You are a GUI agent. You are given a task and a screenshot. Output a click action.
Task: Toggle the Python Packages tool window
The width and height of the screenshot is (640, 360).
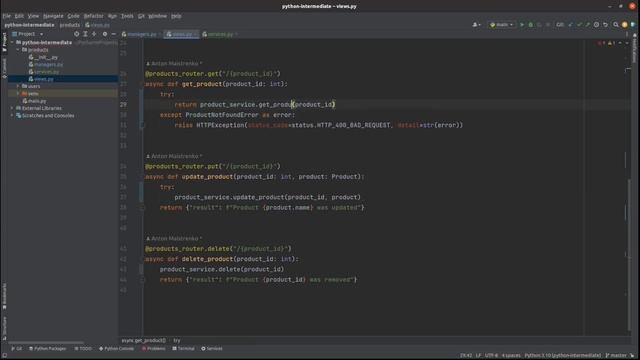click(48, 349)
